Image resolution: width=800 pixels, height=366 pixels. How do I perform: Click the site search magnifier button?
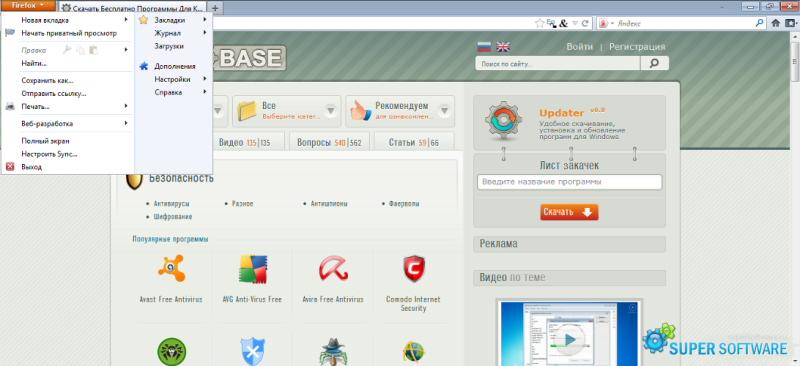pyautogui.click(x=654, y=63)
